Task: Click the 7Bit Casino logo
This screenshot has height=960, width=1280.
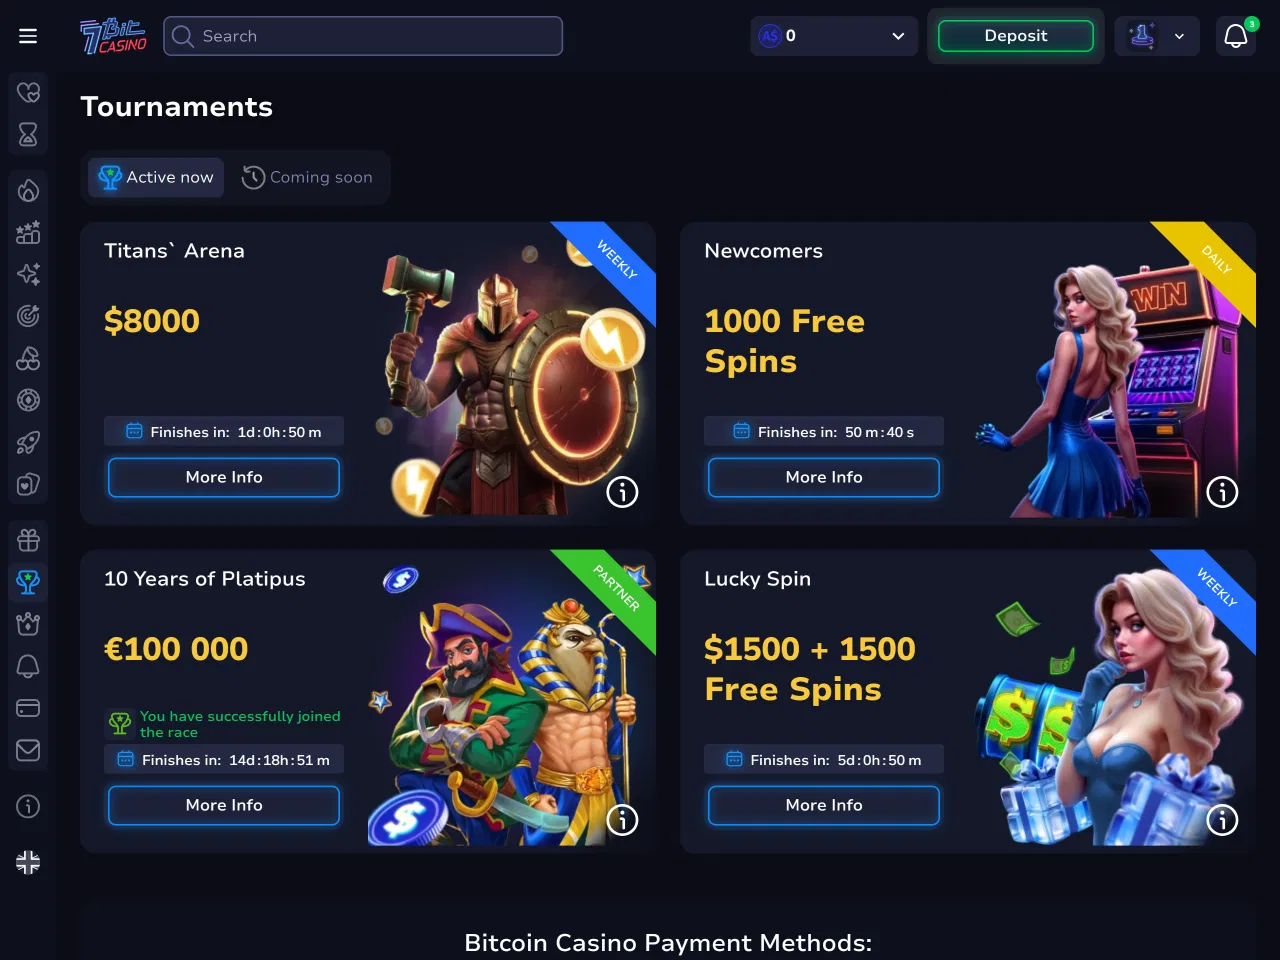Action: (113, 36)
